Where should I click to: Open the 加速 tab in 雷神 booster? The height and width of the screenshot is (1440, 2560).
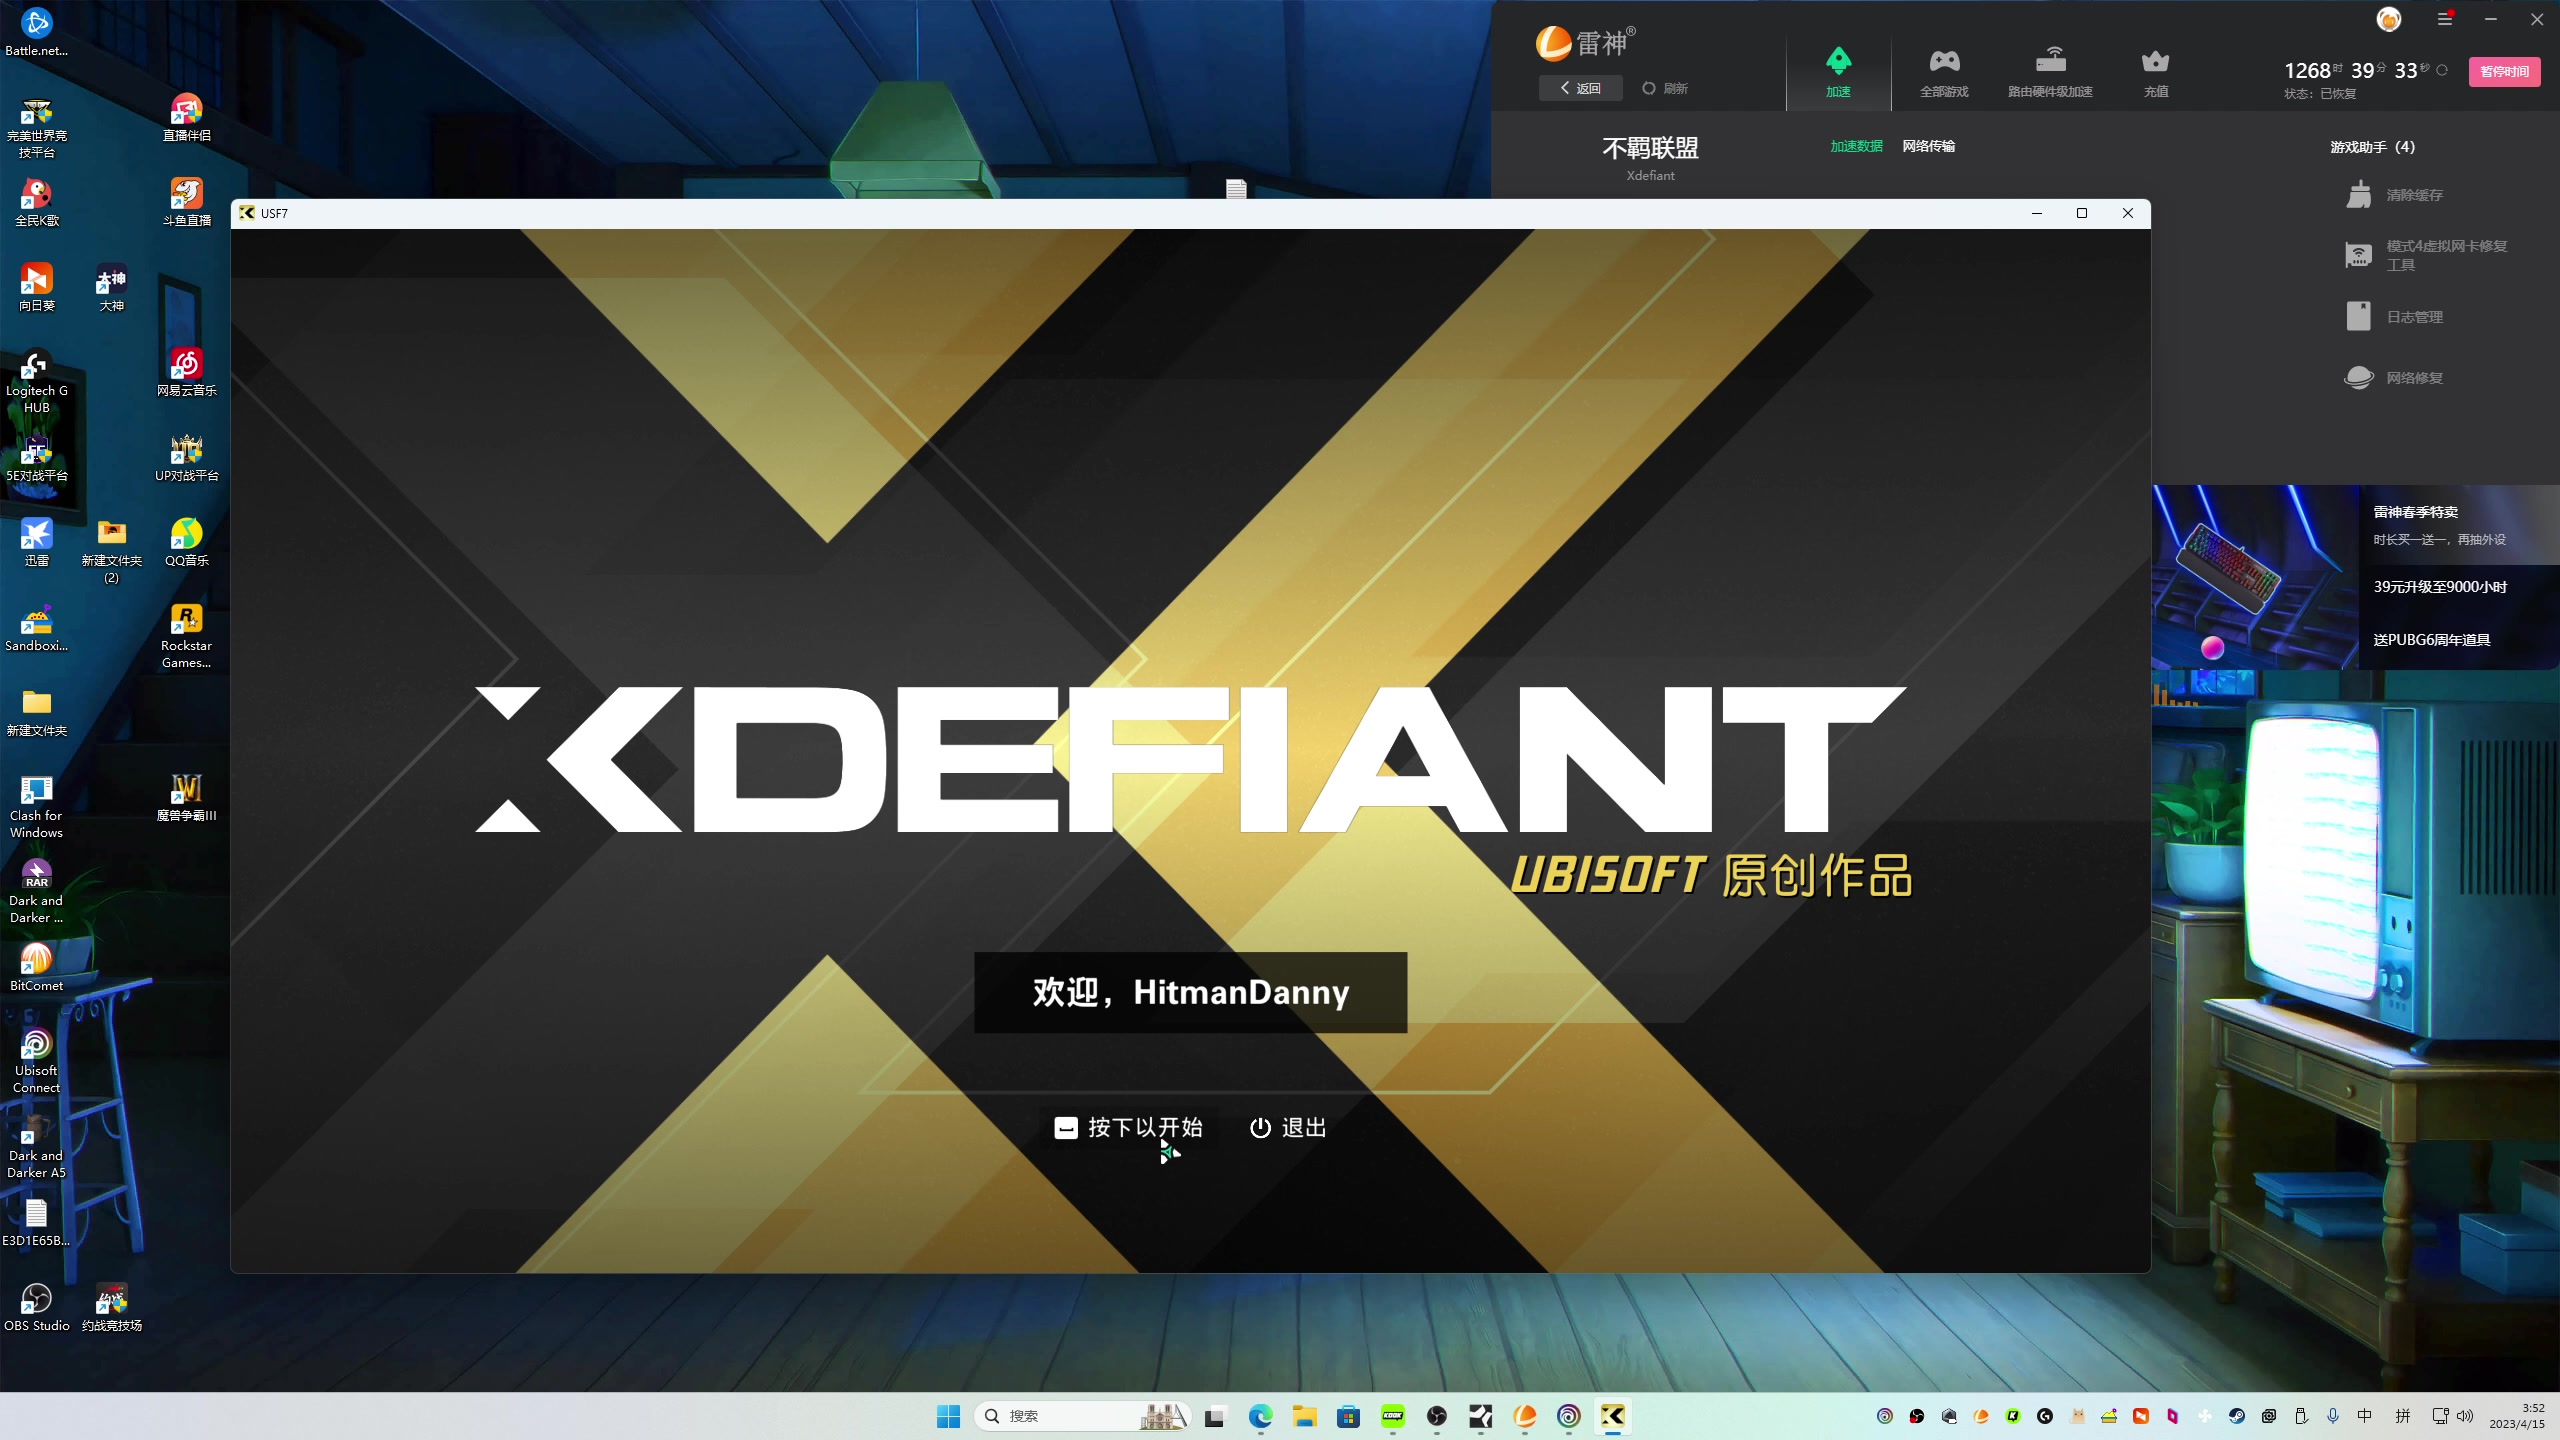pyautogui.click(x=1838, y=72)
